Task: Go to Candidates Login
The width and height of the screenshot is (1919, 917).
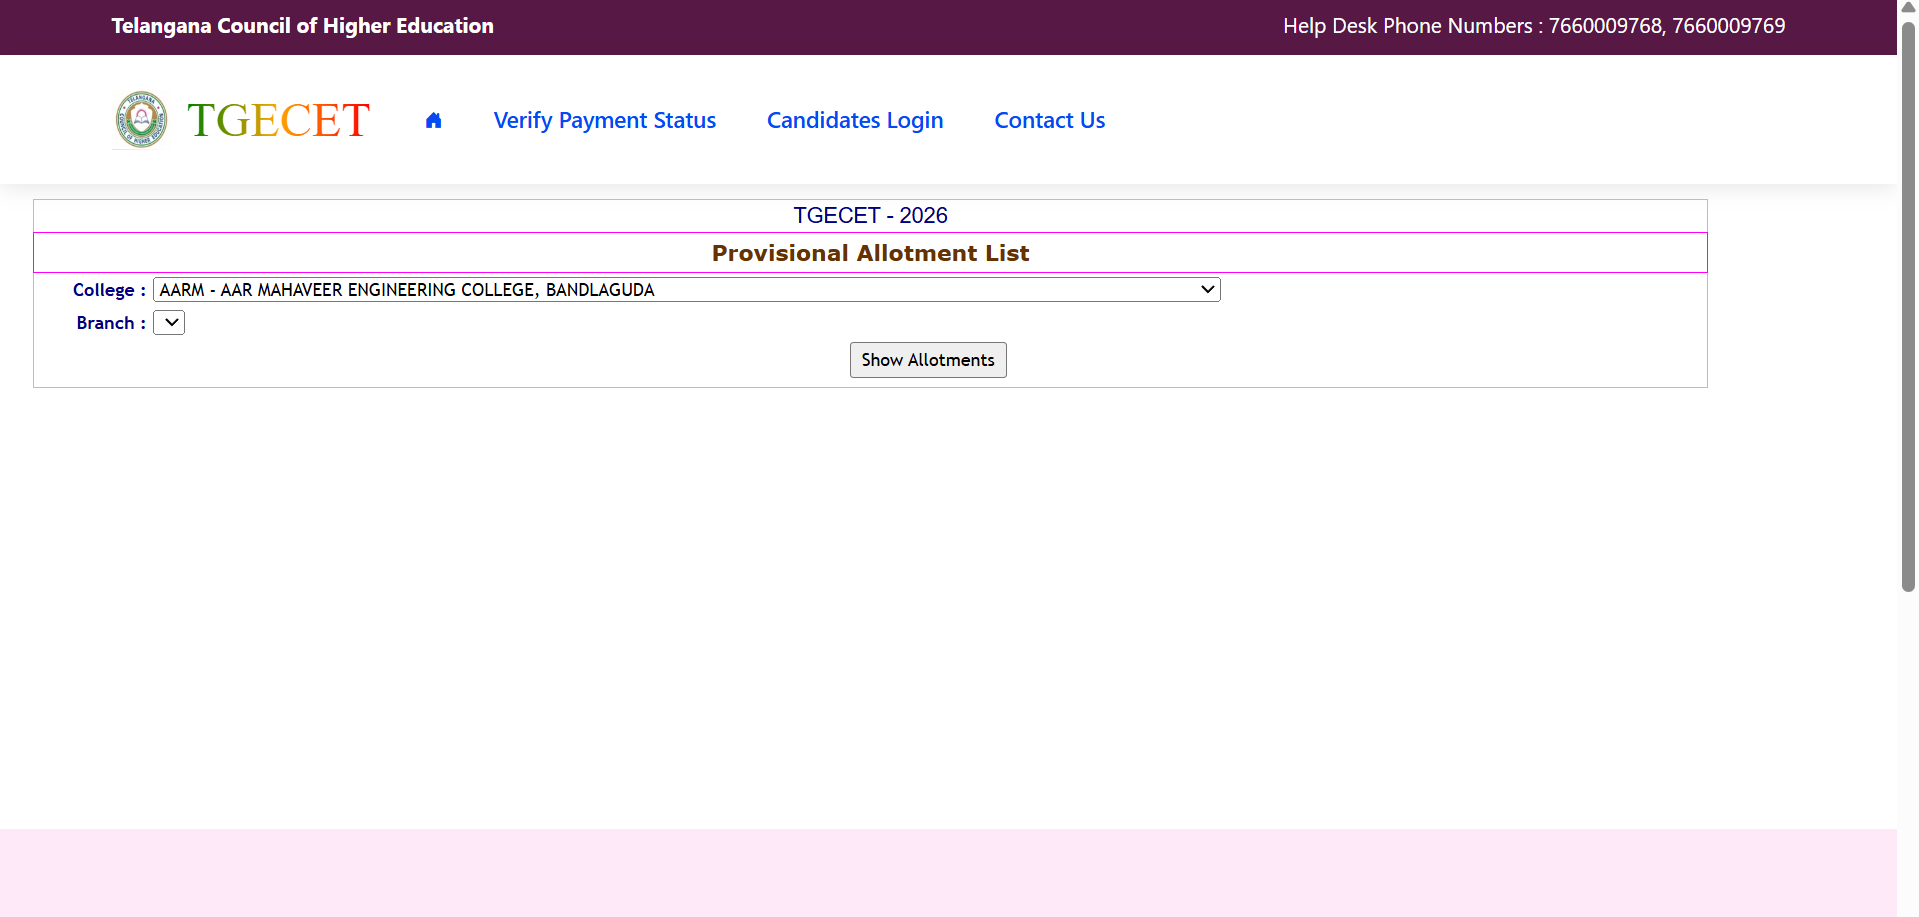Action: [854, 120]
